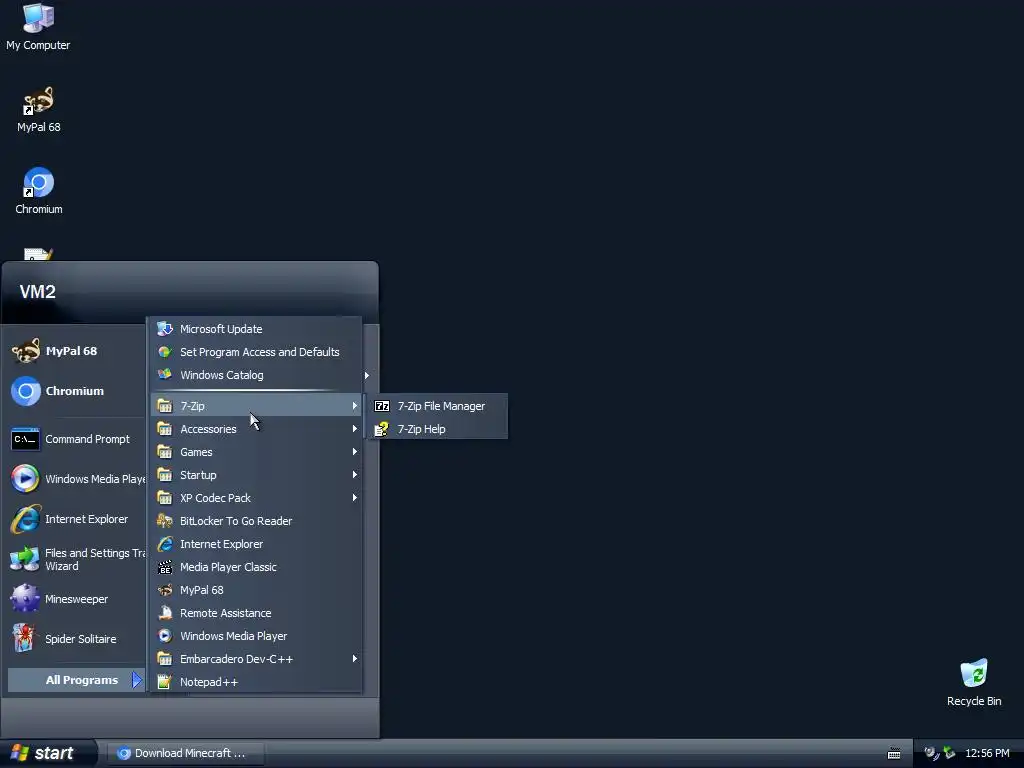Viewport: 1024px width, 768px height.
Task: Click Minesweeper text label
Action: [x=76, y=599]
